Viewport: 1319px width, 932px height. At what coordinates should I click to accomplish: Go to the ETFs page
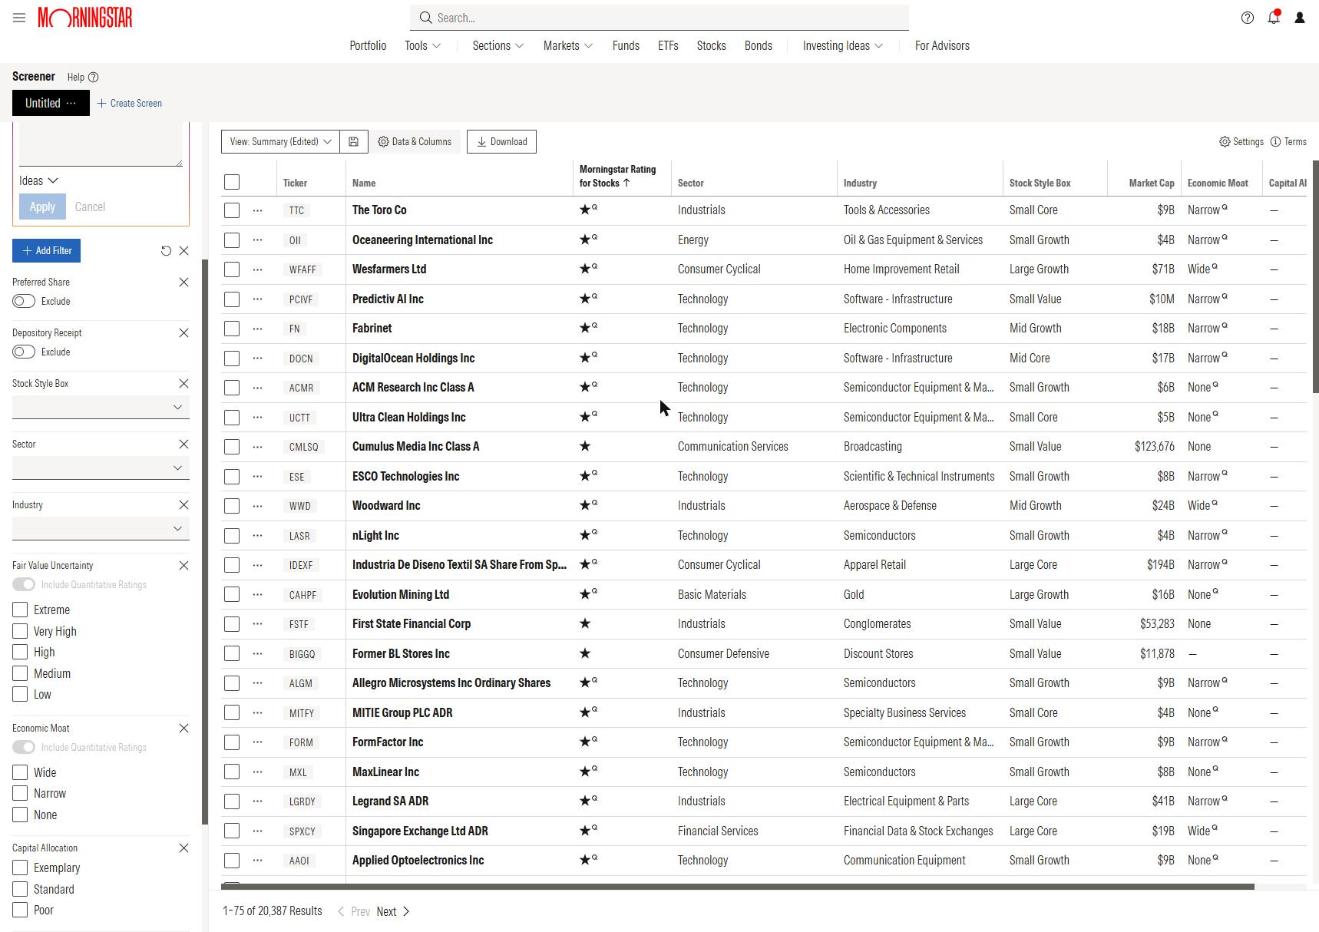pyautogui.click(x=668, y=46)
